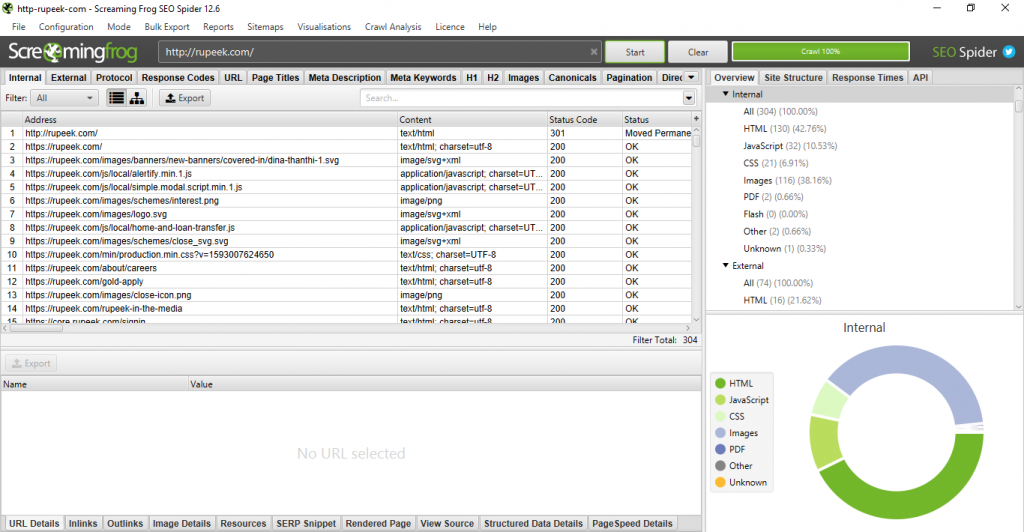Clear the URL field X icon

click(594, 52)
